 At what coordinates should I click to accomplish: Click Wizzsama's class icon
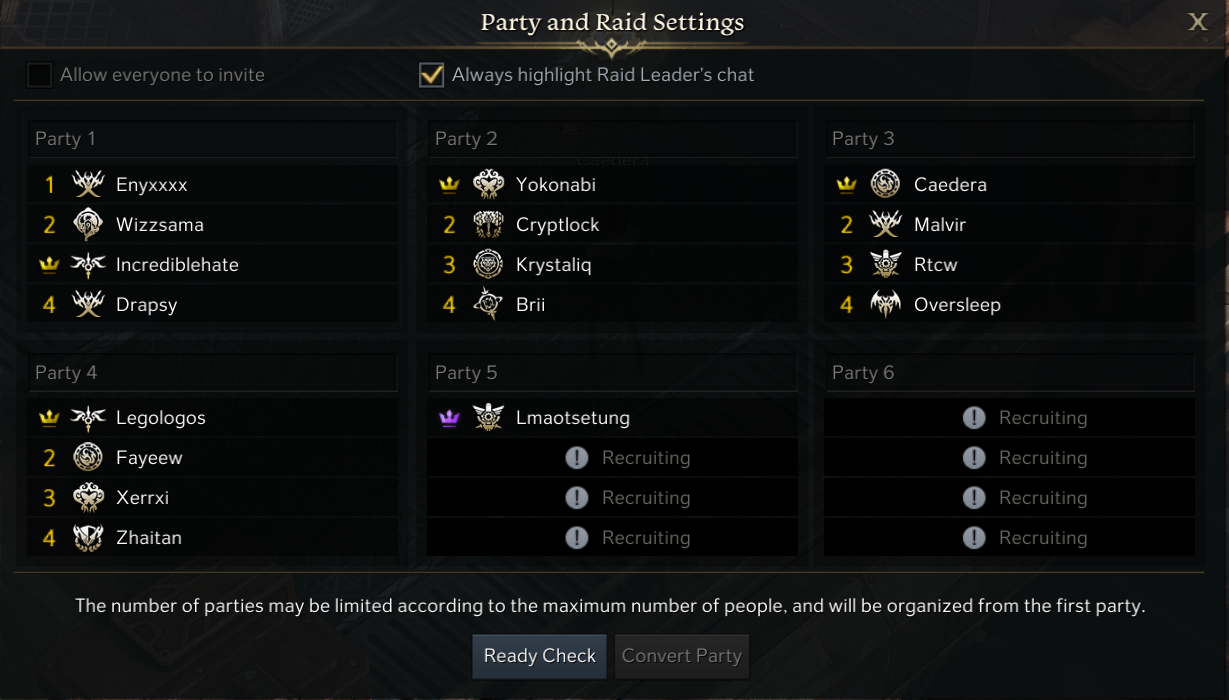pyautogui.click(x=88, y=225)
